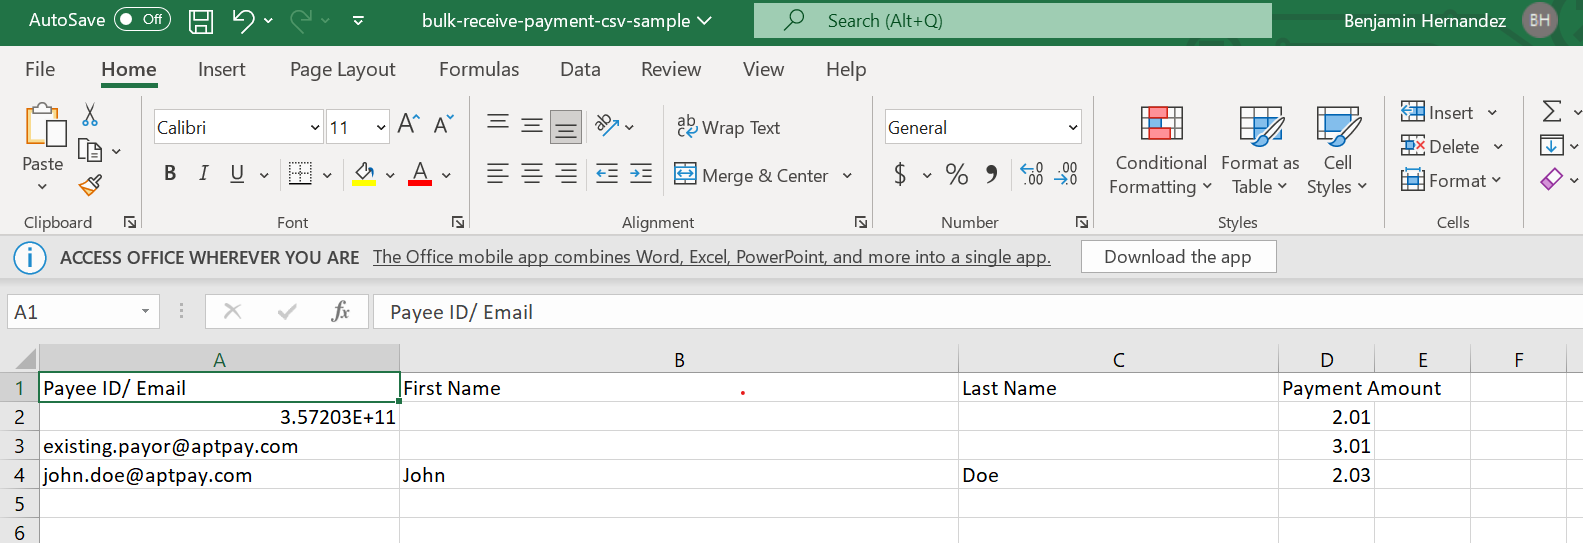Image resolution: width=1583 pixels, height=543 pixels.
Task: Click the Cut scissors icon
Action: (90, 115)
